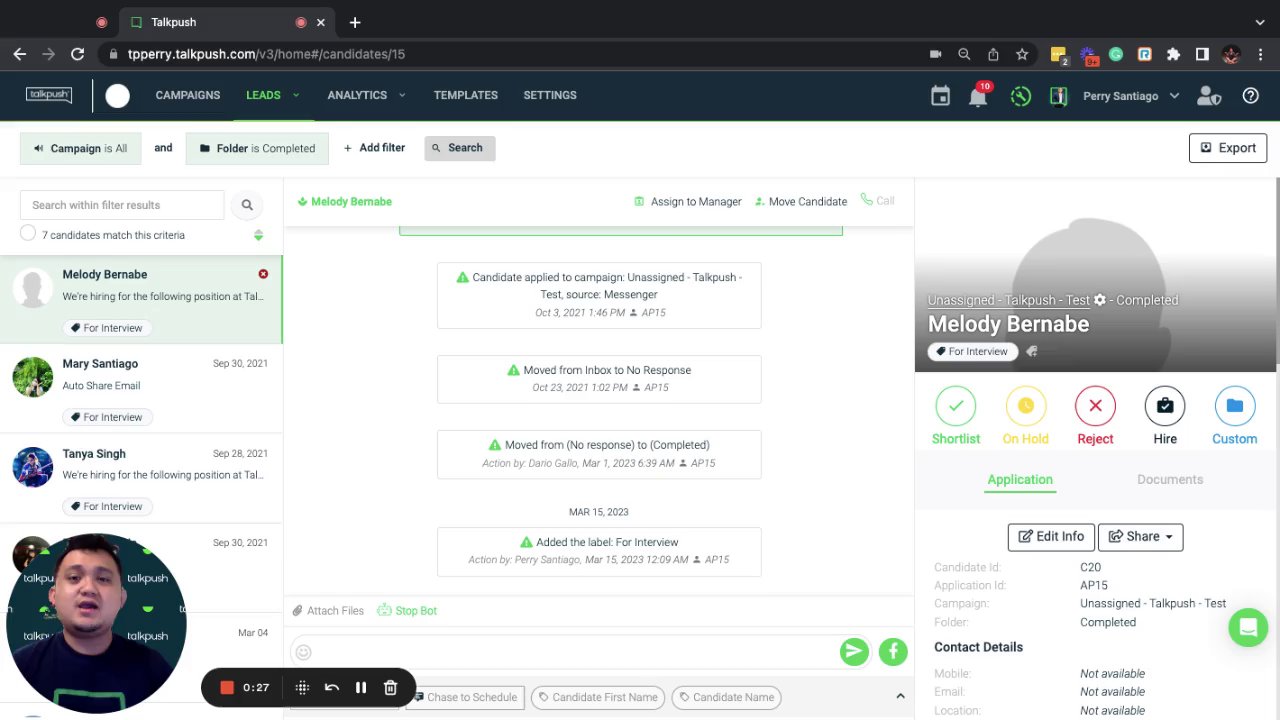The image size is (1280, 720).
Task: Click Assign to Manager
Action: [x=688, y=201]
